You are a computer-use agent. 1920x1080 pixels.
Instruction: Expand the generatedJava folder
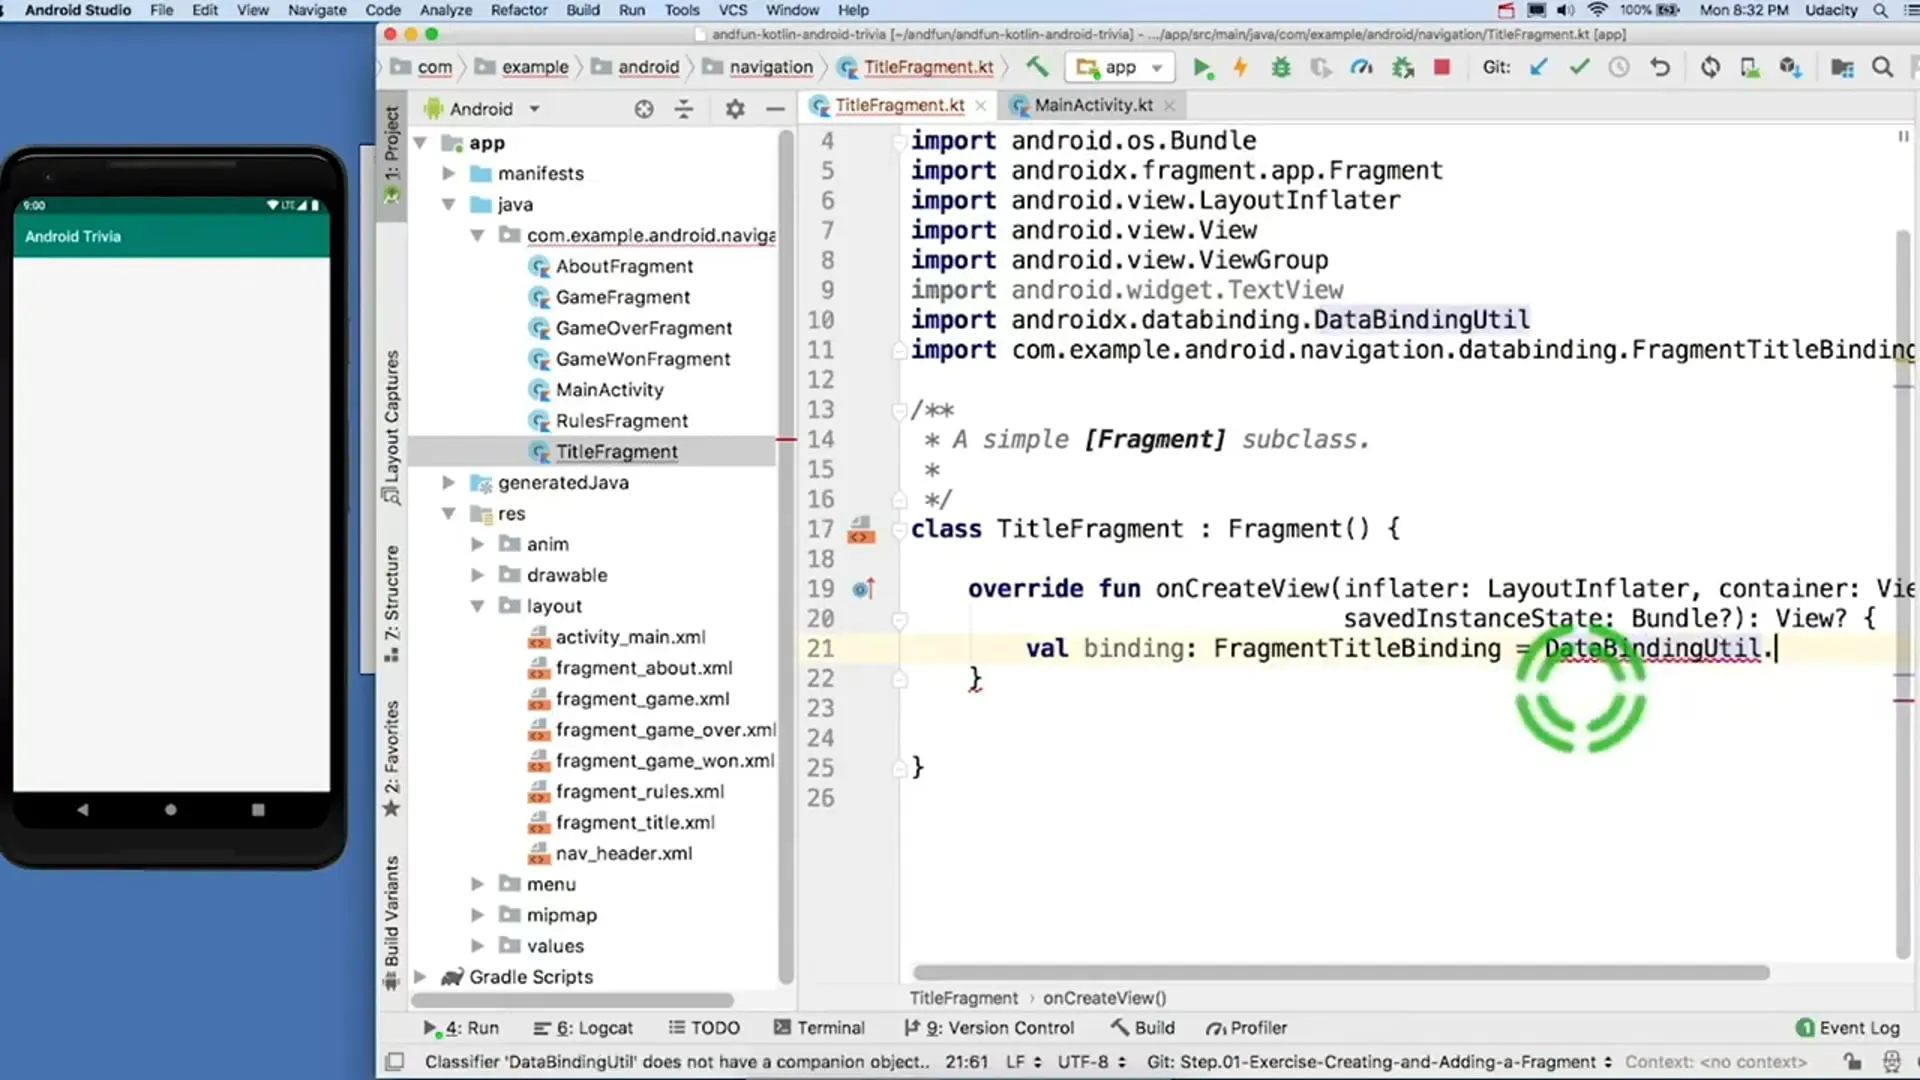[x=449, y=483]
